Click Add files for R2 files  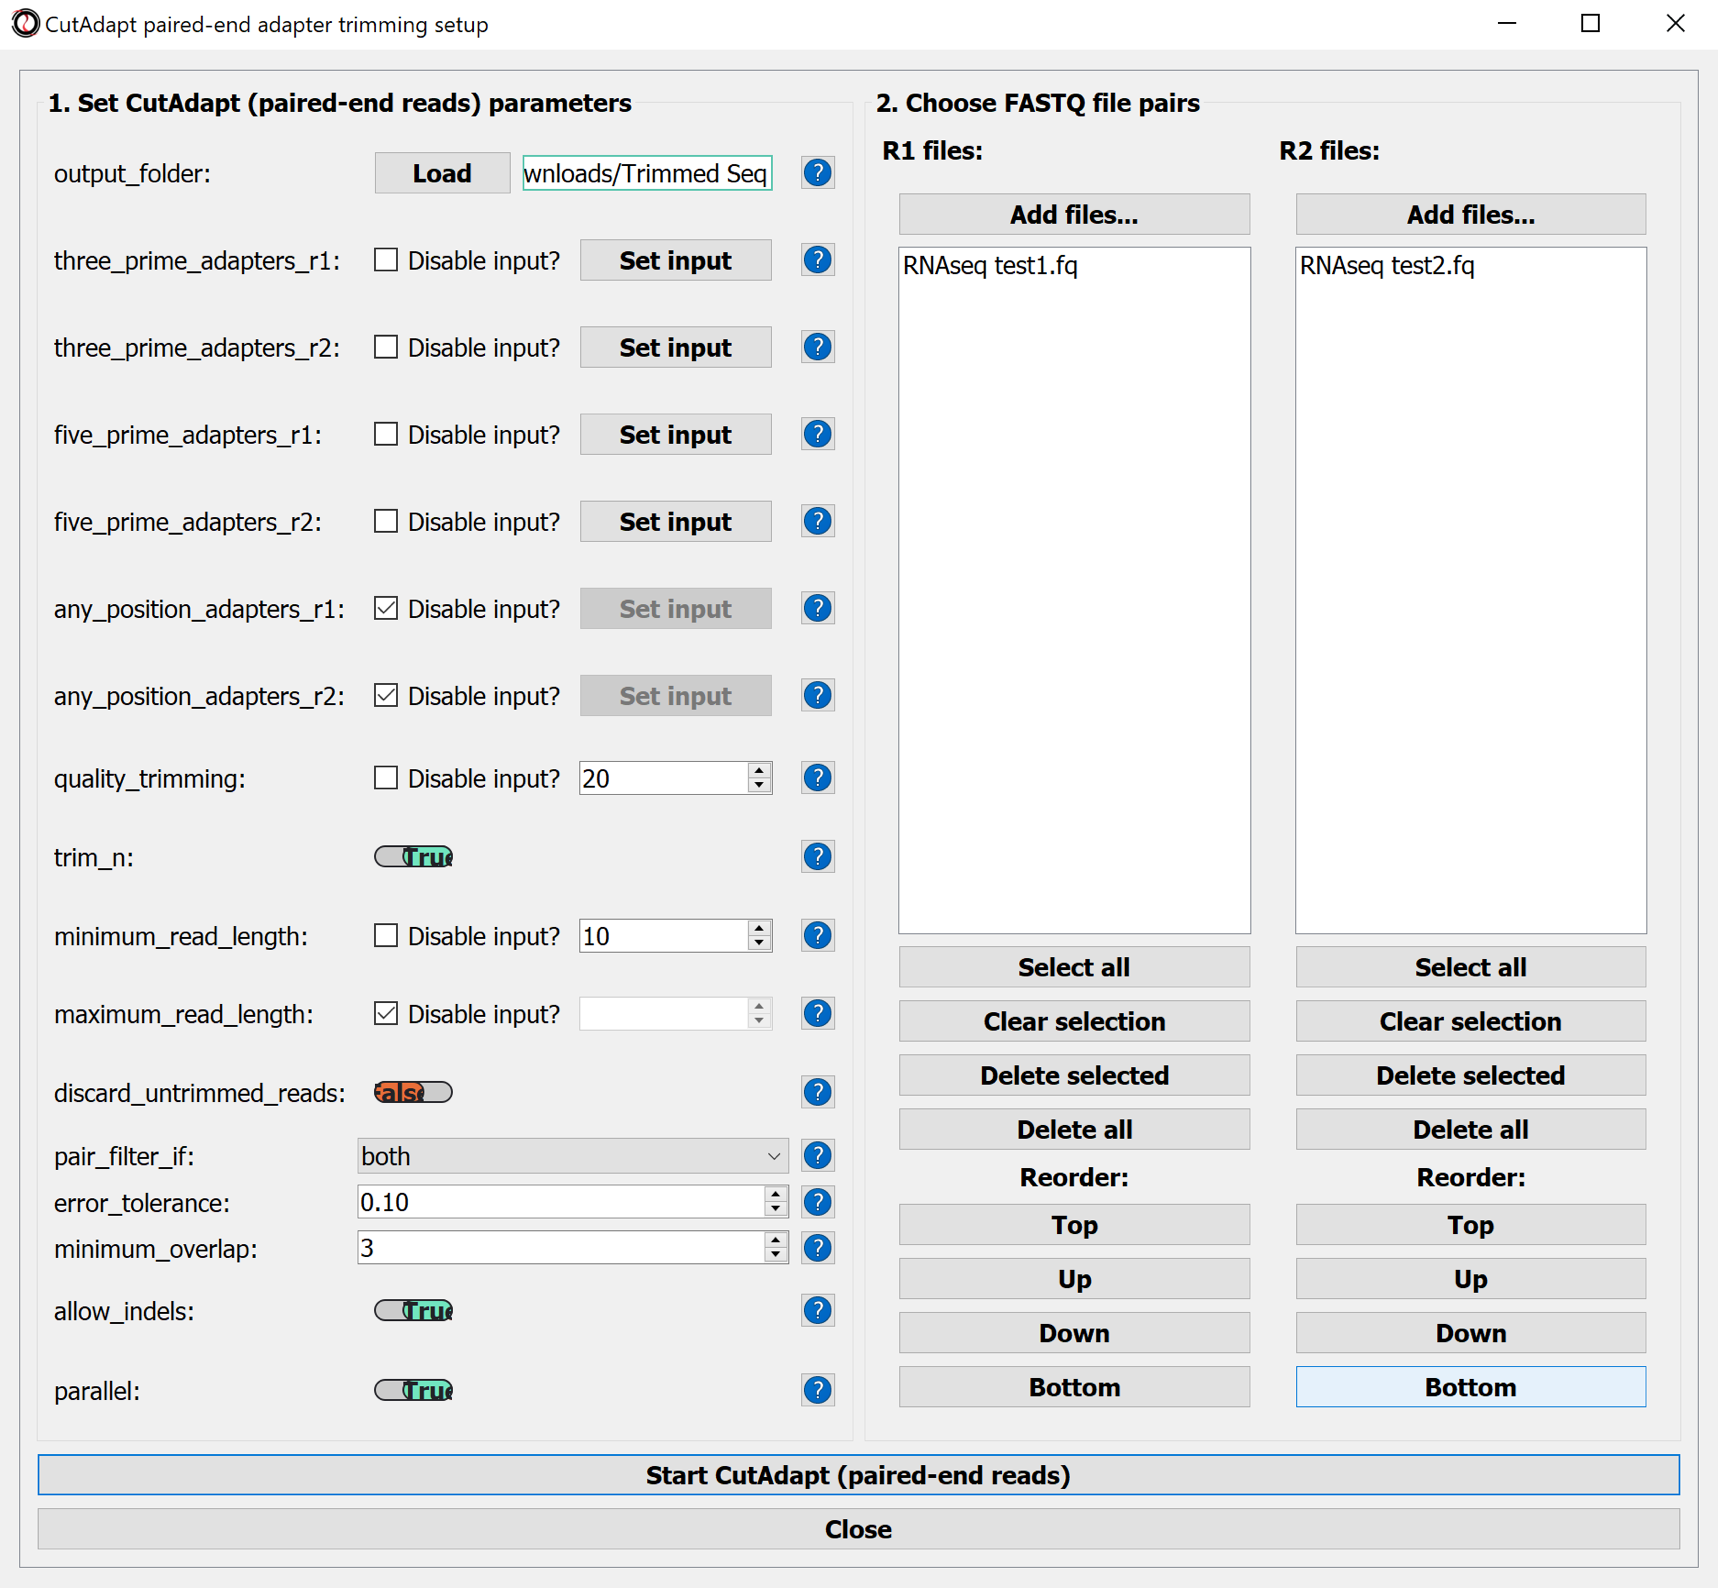(1470, 214)
